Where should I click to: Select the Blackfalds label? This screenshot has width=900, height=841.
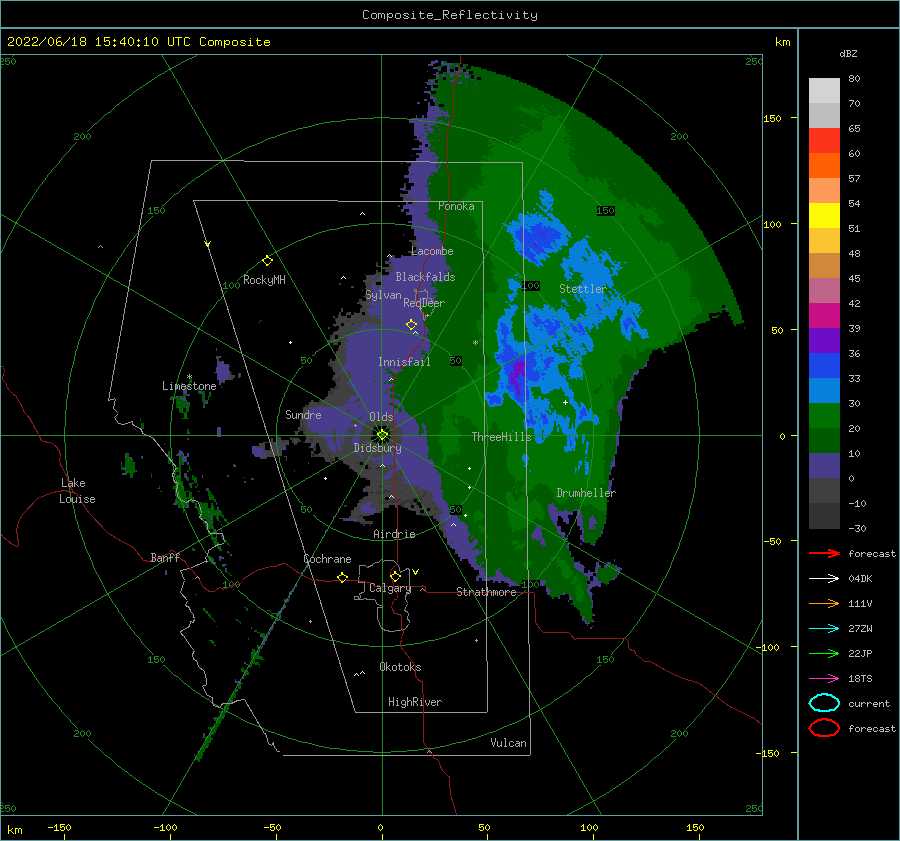click(x=425, y=277)
